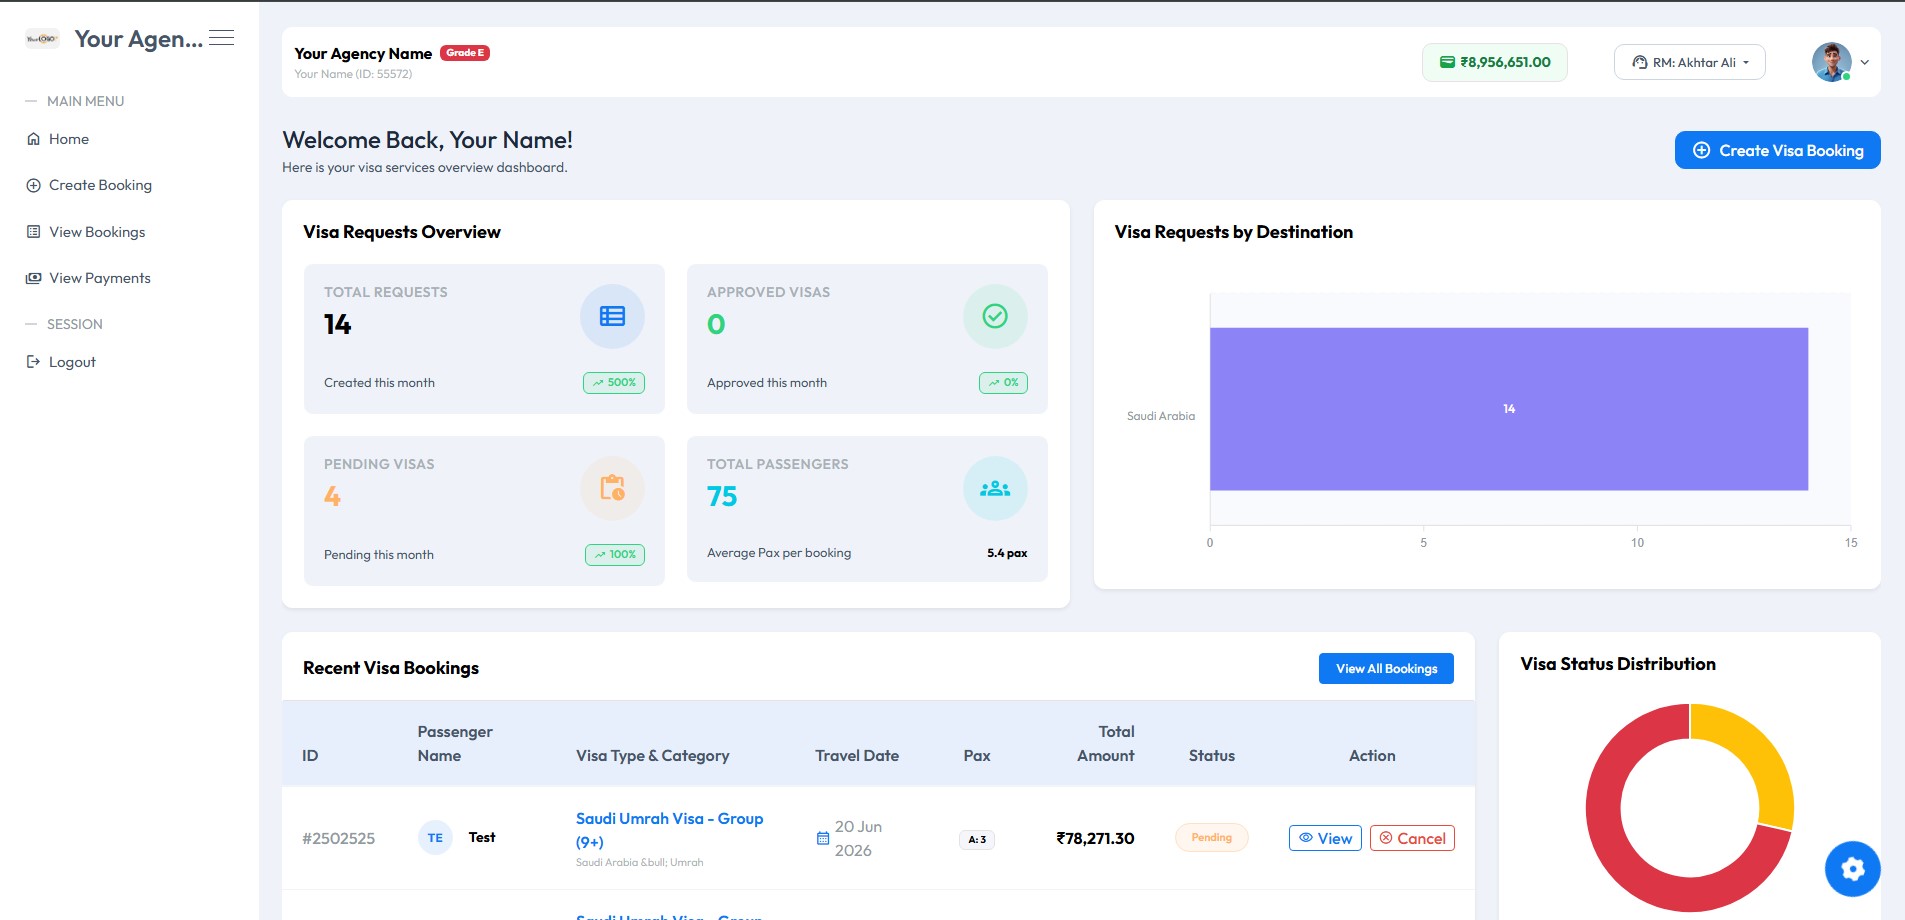Toggle the sidebar hamburger menu
This screenshot has height=920, width=1905.
pos(221,38)
